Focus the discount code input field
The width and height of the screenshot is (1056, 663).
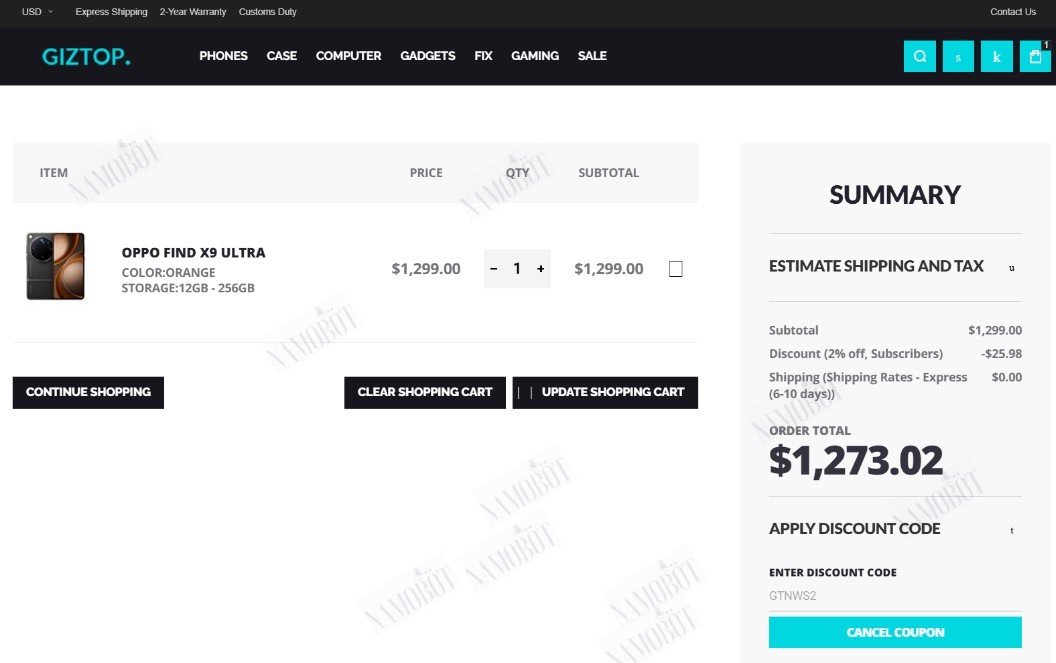[895, 596]
